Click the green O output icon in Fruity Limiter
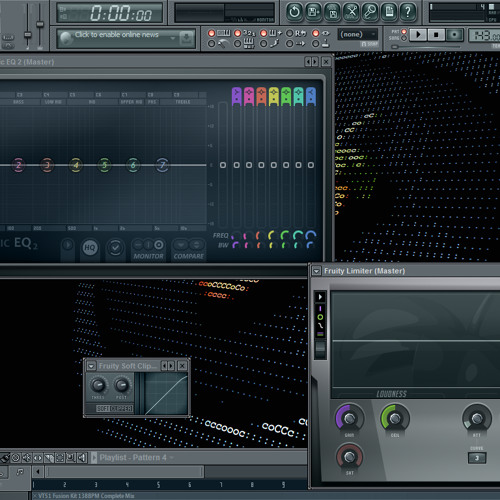Image resolution: width=500 pixels, height=500 pixels. click(x=320, y=317)
